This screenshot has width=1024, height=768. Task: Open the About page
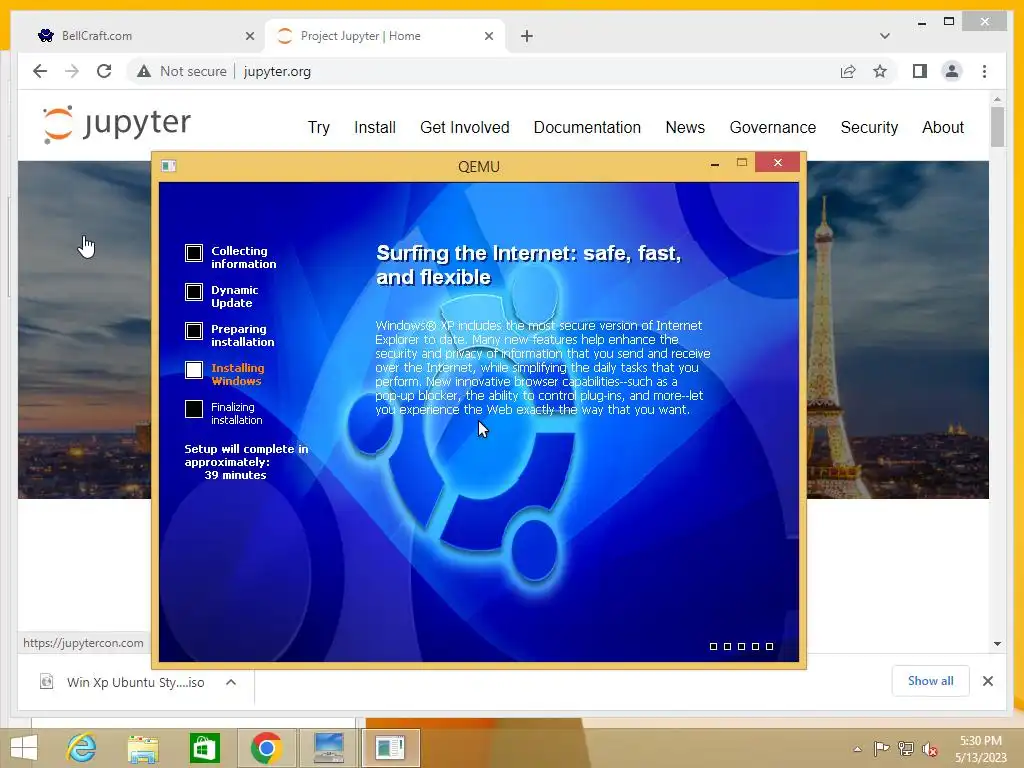[x=943, y=127]
